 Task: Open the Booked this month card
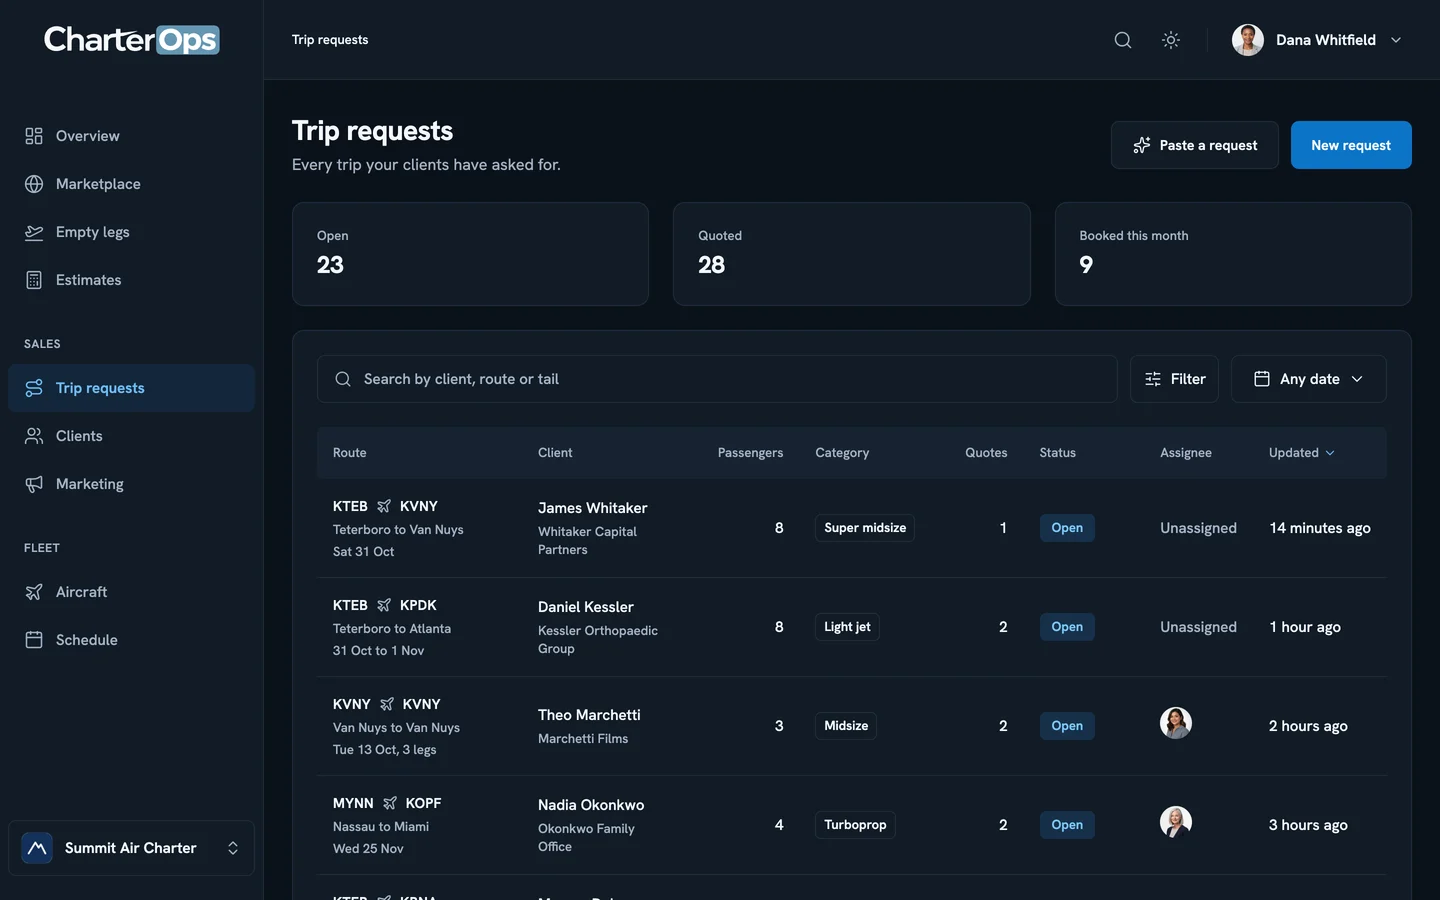point(1233,254)
